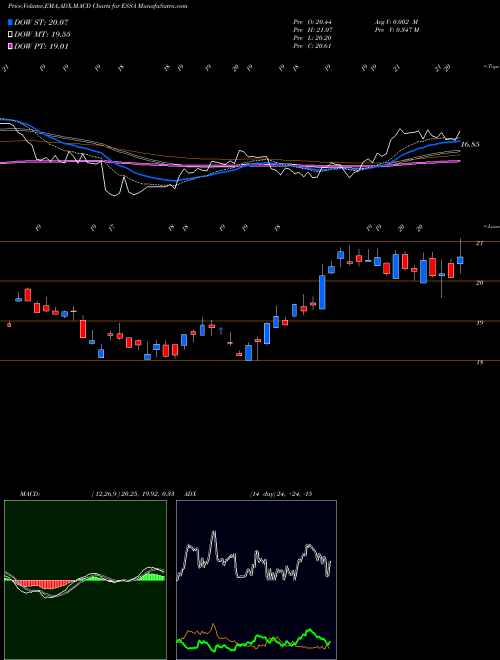The width and height of the screenshot is (500, 660).
Task: Click the 16.85 label beside the EMA lines
Action: pyautogui.click(x=470, y=145)
